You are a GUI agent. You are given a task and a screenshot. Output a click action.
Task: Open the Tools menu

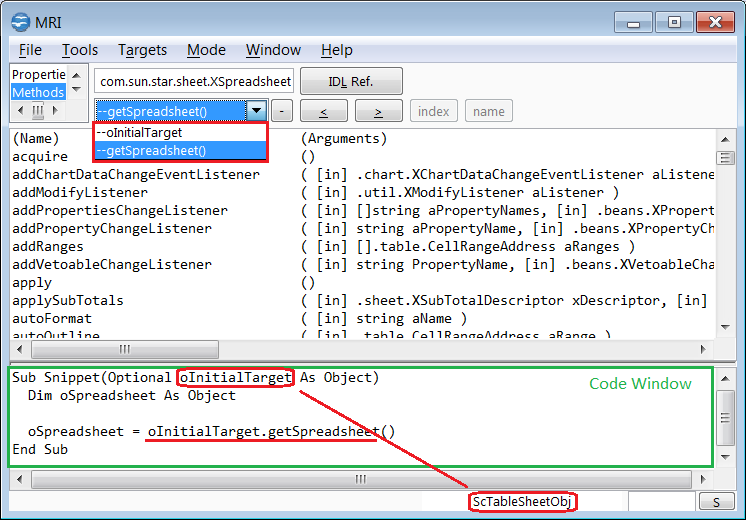pos(80,50)
